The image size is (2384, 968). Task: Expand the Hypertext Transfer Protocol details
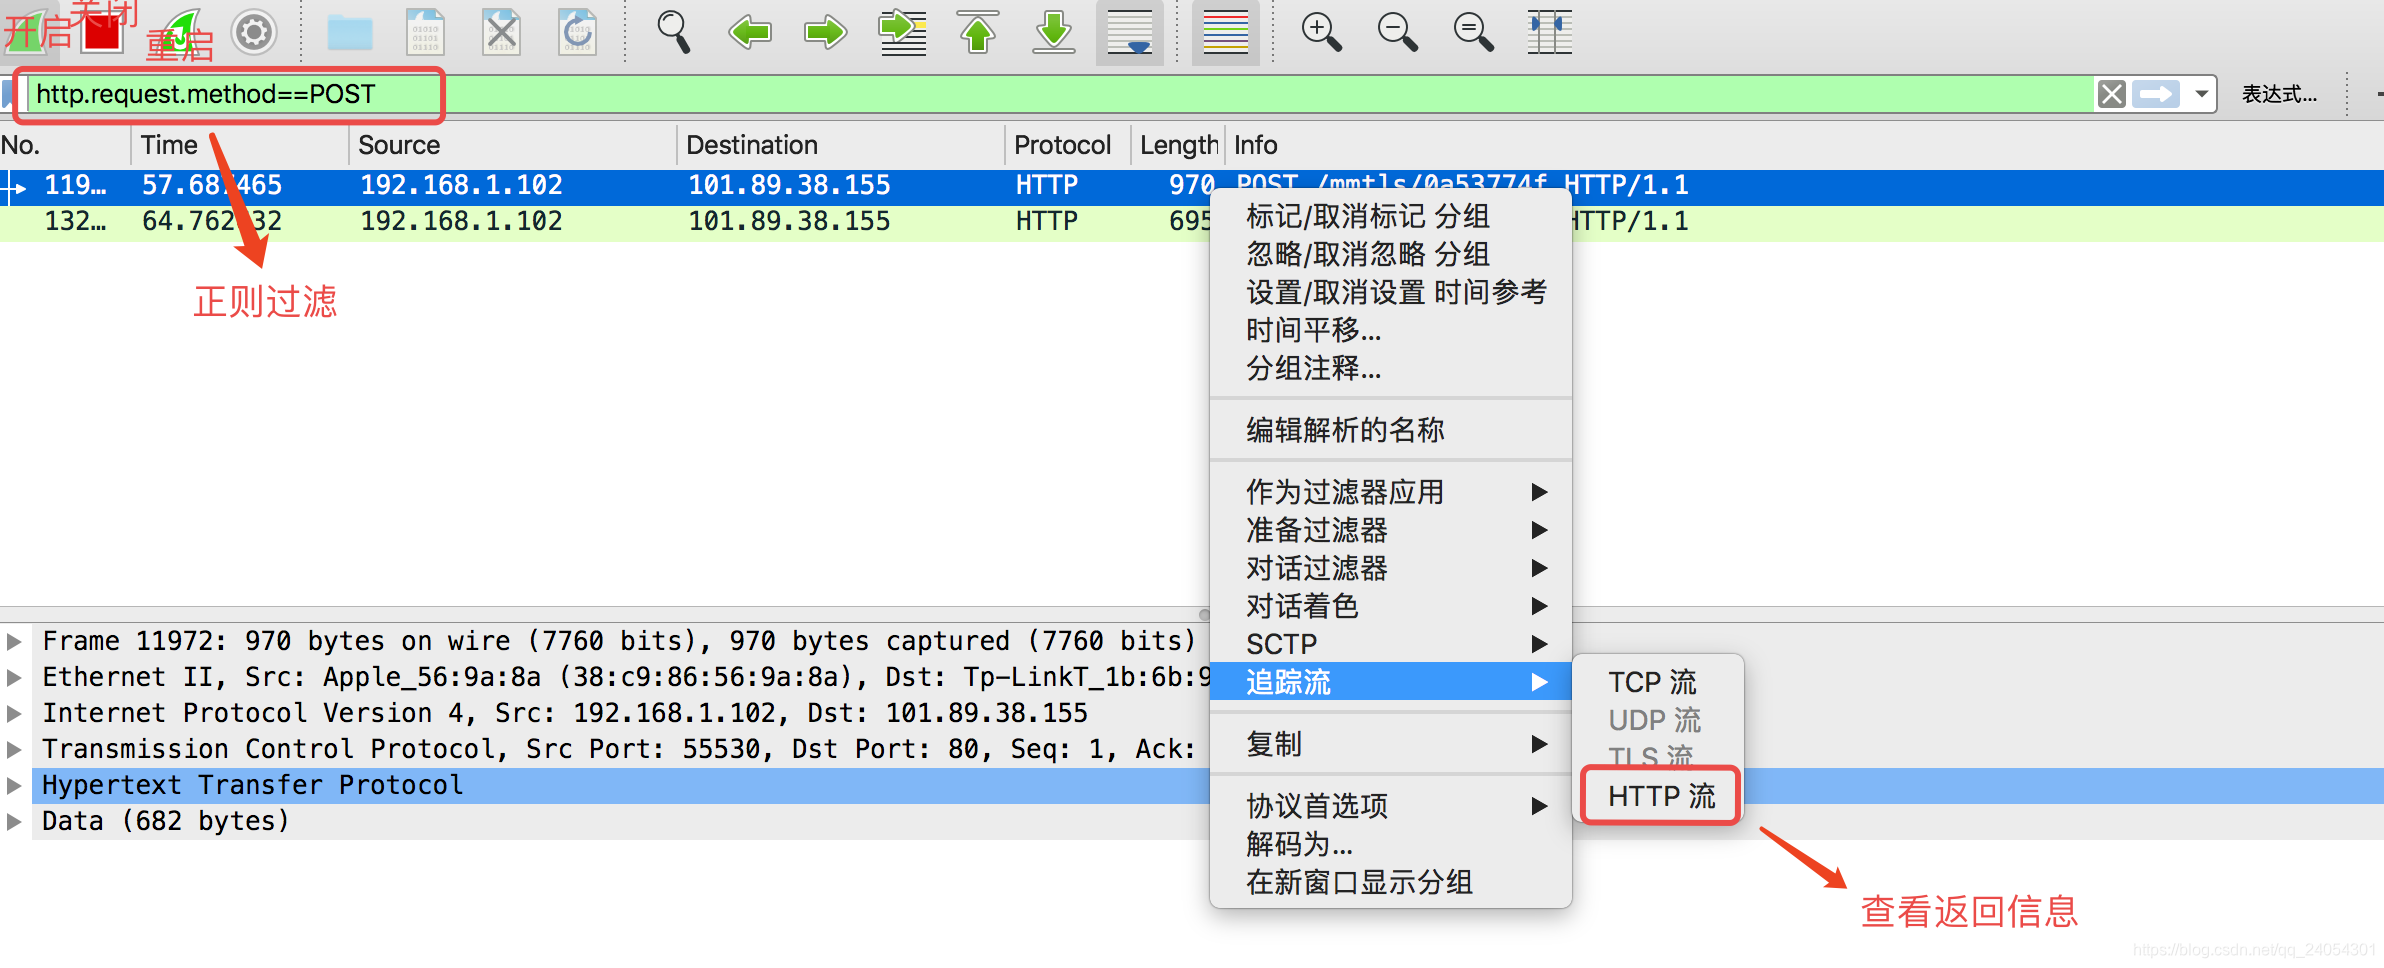(14, 785)
